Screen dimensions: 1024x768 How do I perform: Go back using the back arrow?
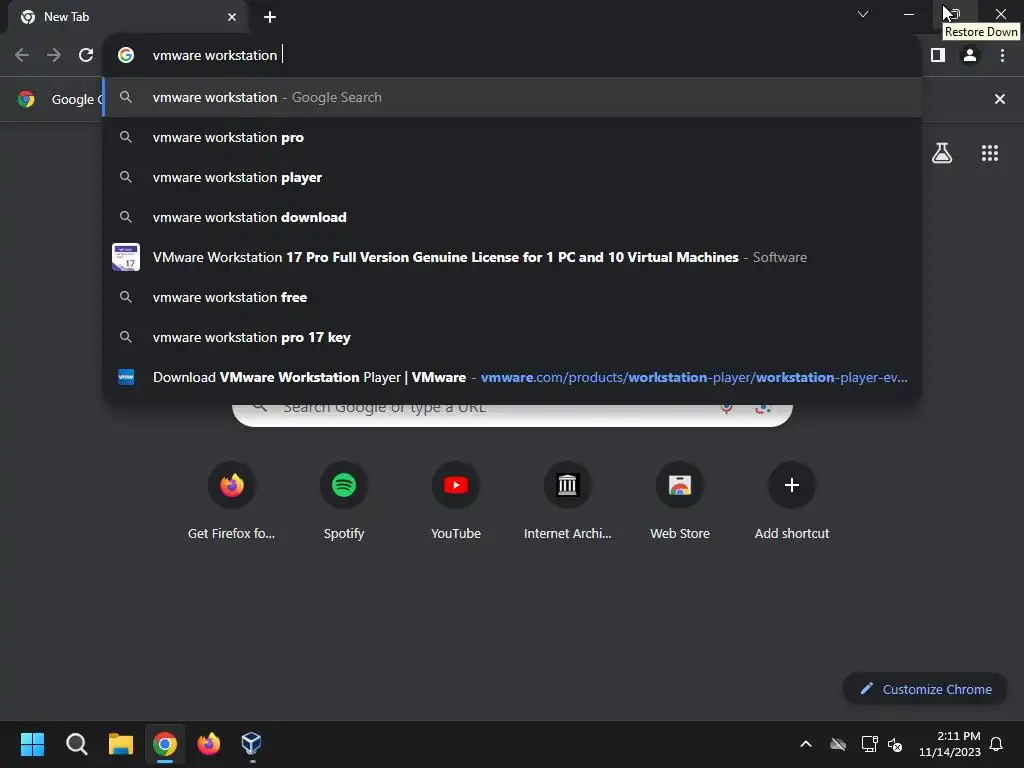coord(22,56)
